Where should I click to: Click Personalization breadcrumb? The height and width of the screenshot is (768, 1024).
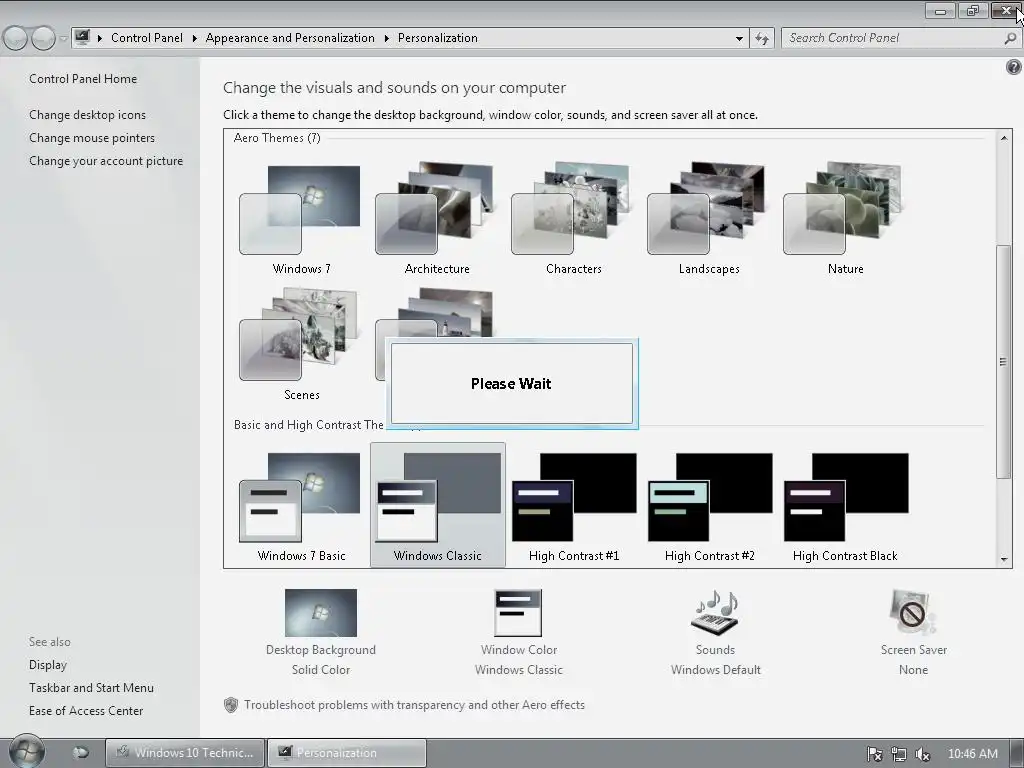(x=438, y=38)
